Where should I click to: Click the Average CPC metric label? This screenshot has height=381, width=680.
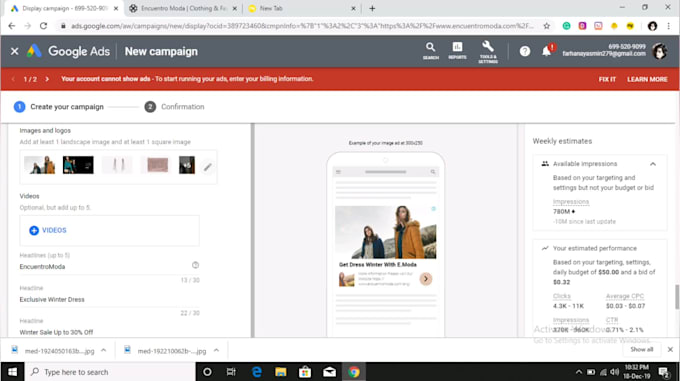(625, 296)
